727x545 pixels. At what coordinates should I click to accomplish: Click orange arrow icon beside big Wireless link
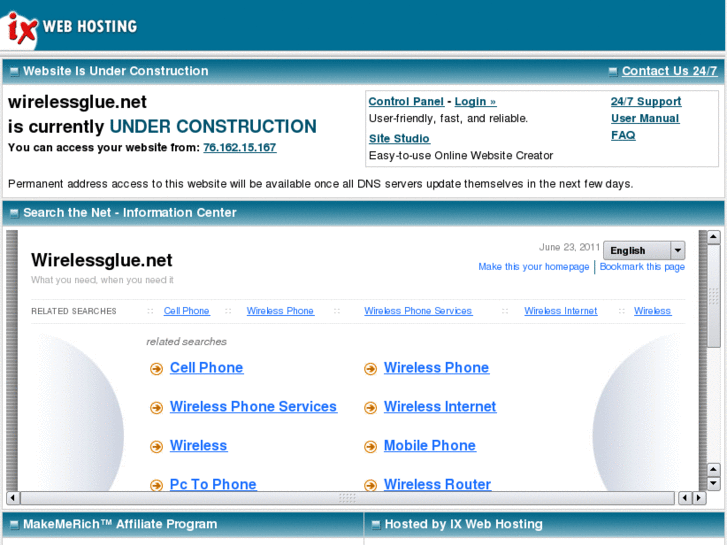[156, 447]
